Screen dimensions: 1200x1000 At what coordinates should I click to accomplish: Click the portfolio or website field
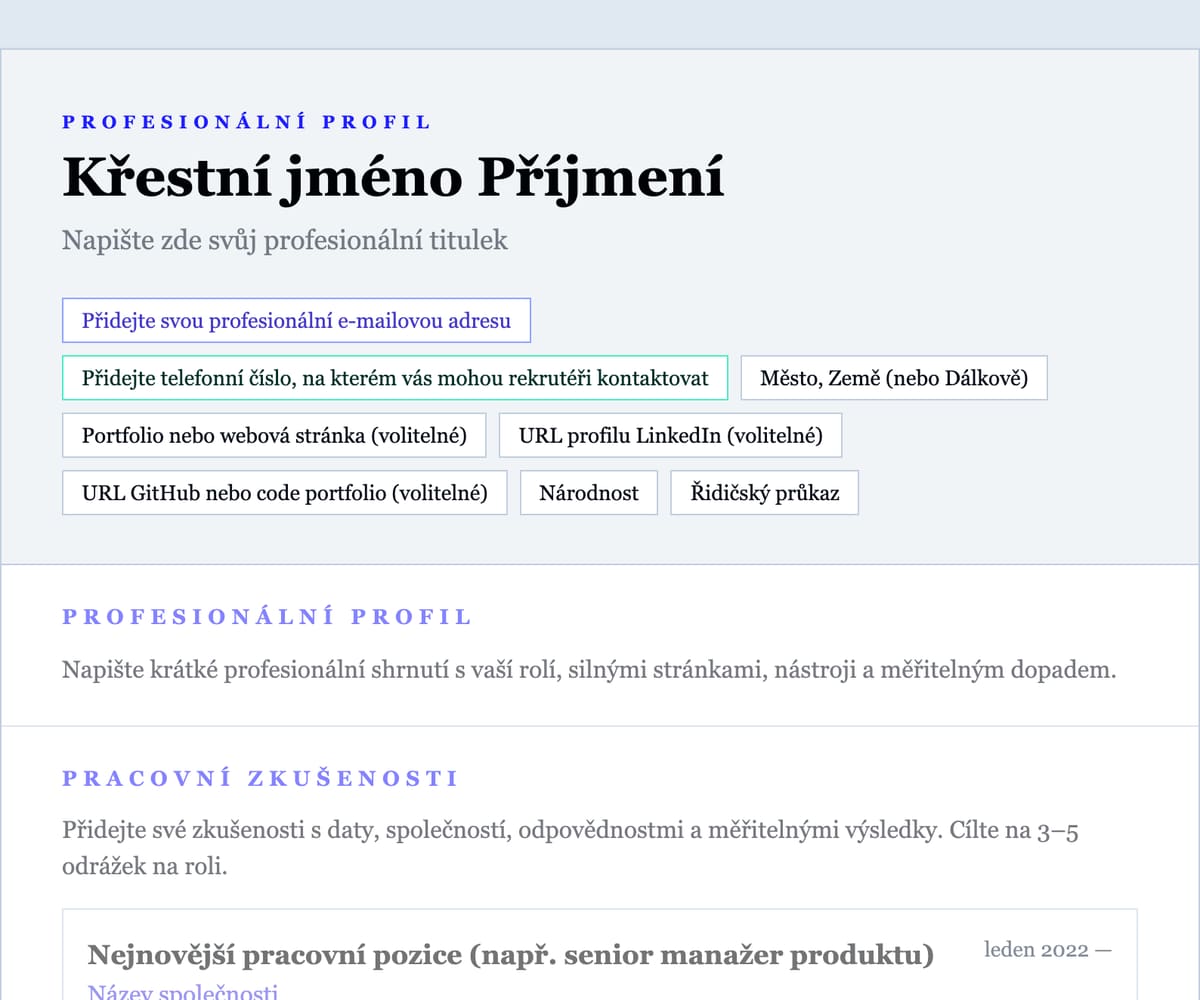[273, 435]
